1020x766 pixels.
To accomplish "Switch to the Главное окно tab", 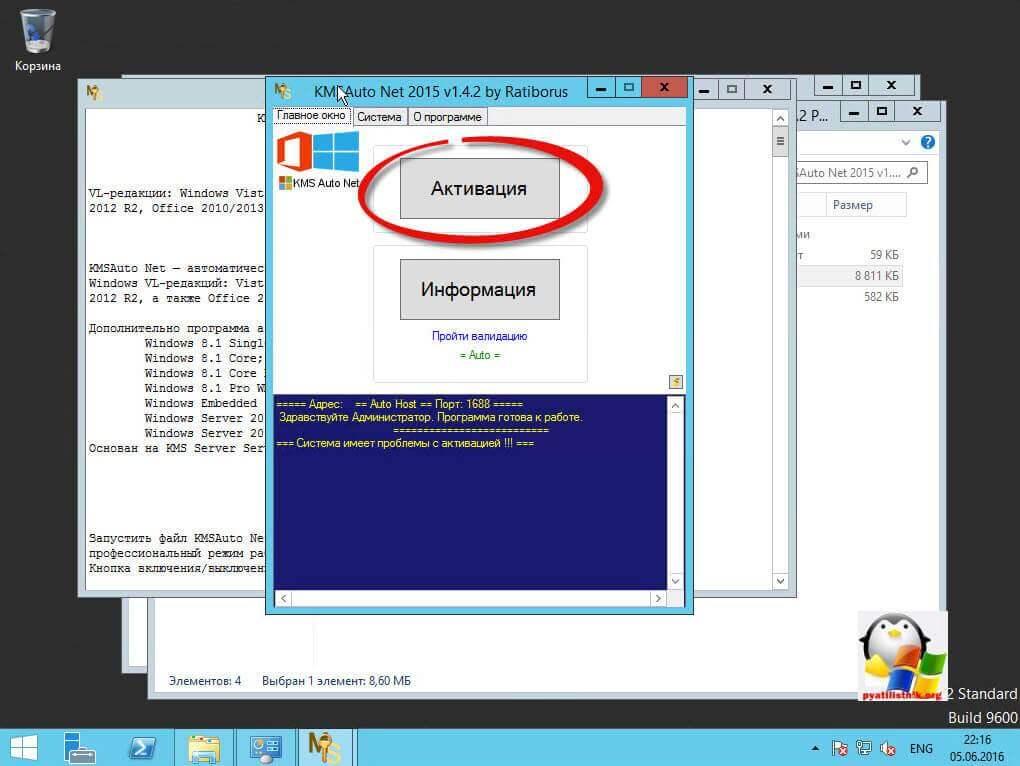I will tap(312, 116).
